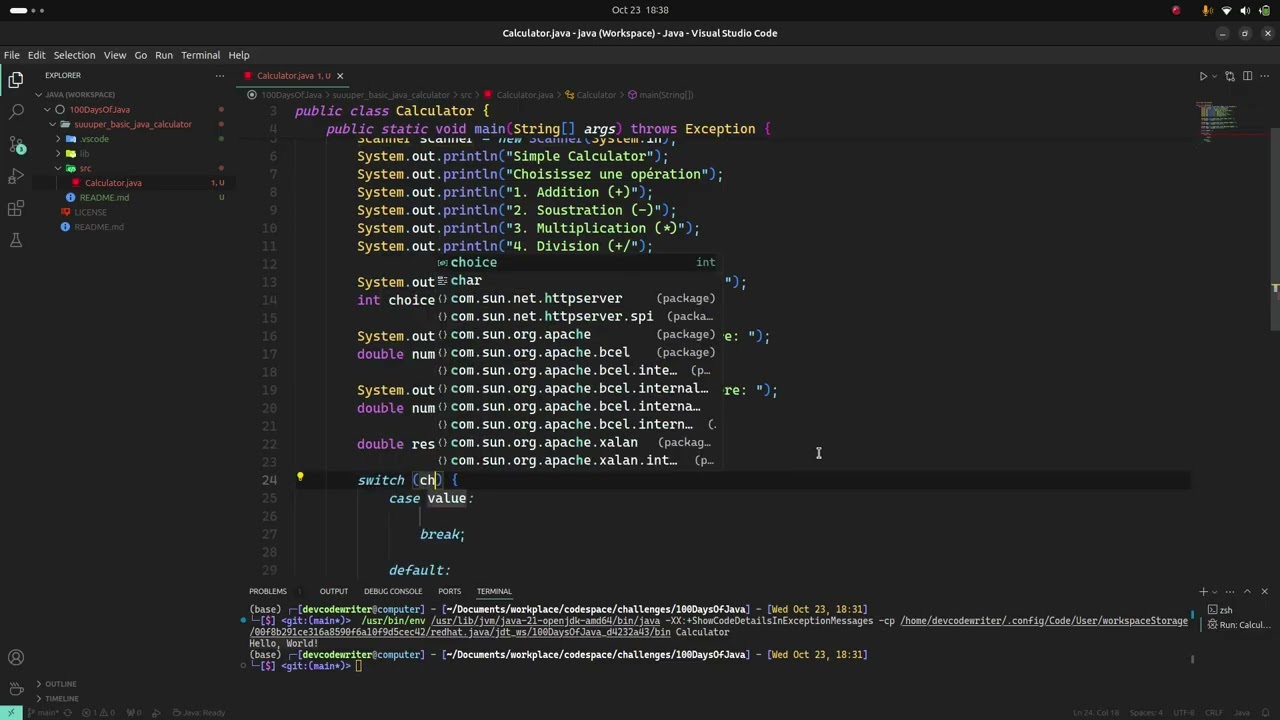Open the LICENSE file in explorer
Screen dimensions: 1280x720
point(90,212)
